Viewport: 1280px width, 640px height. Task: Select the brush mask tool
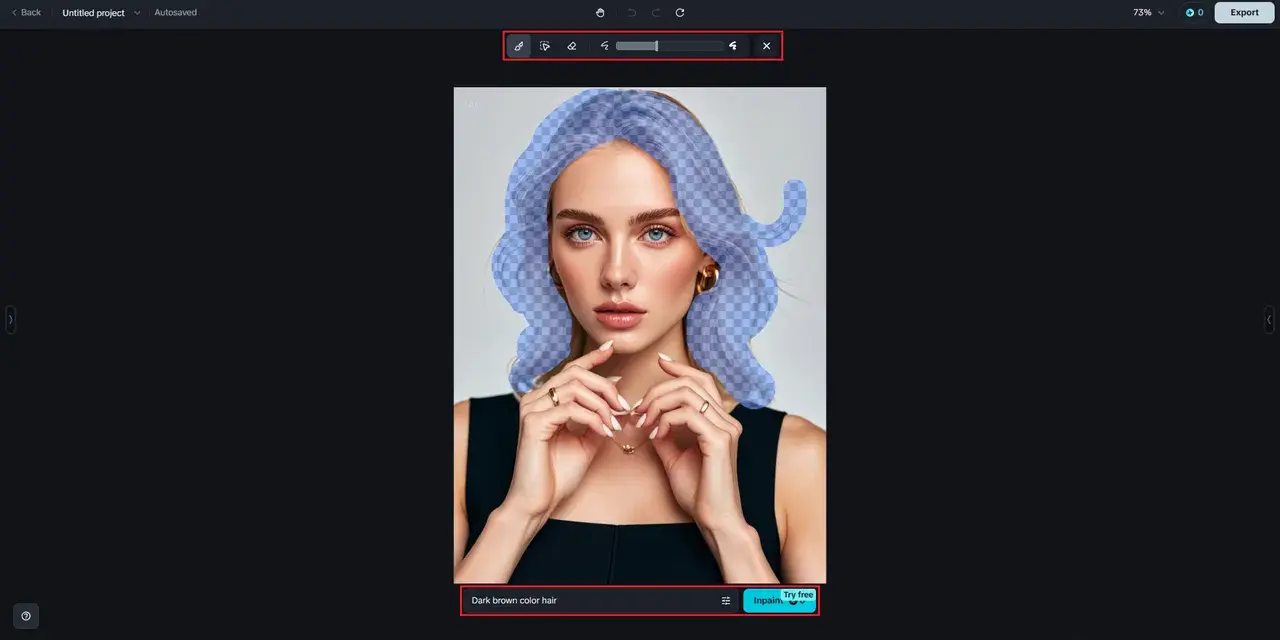point(519,46)
